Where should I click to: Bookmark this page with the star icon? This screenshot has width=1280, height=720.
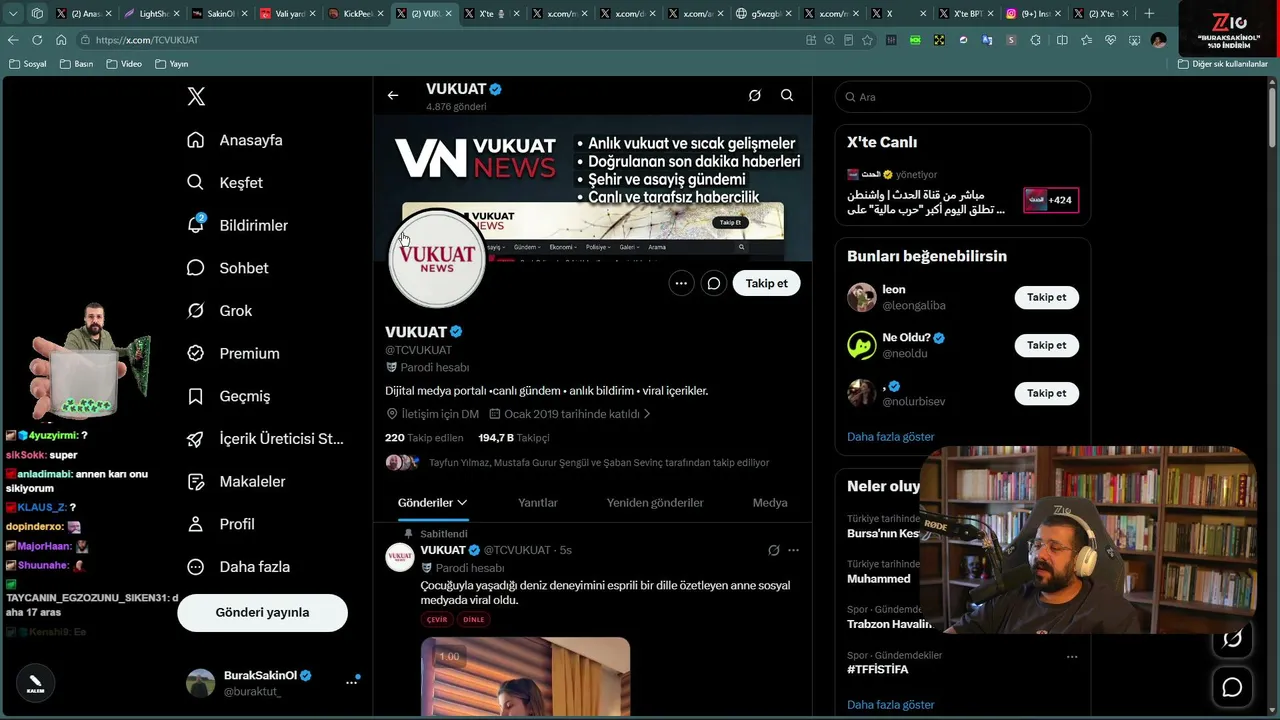pos(867,40)
